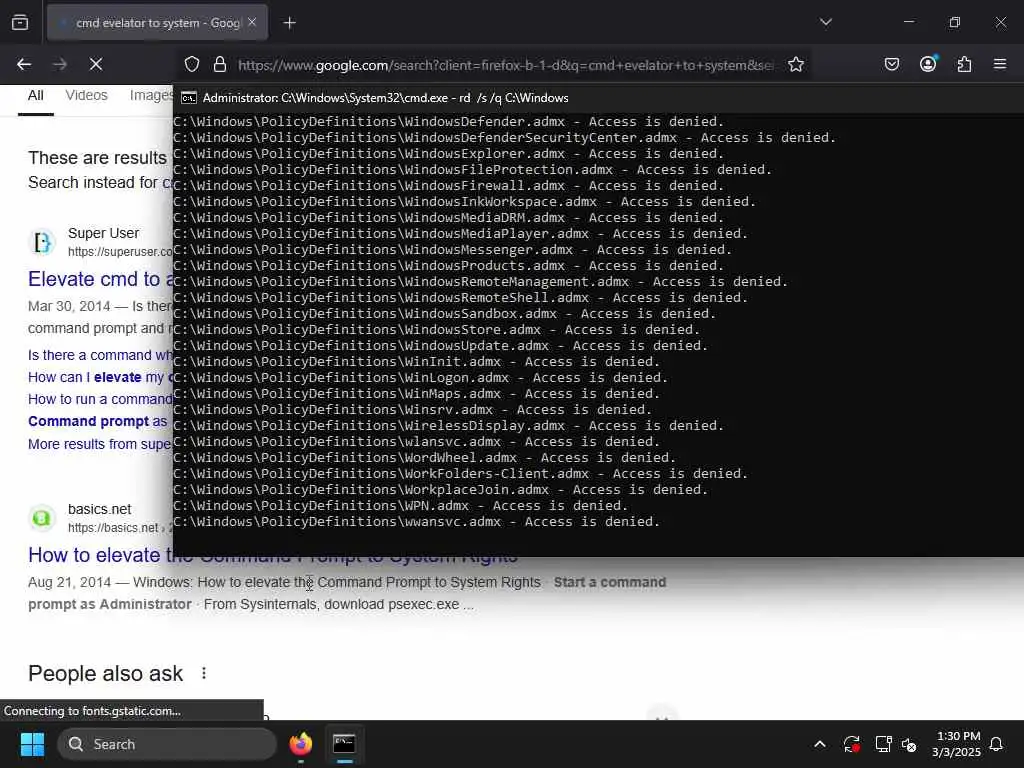
Task: Open 'More results from supe' link
Action: pos(100,444)
